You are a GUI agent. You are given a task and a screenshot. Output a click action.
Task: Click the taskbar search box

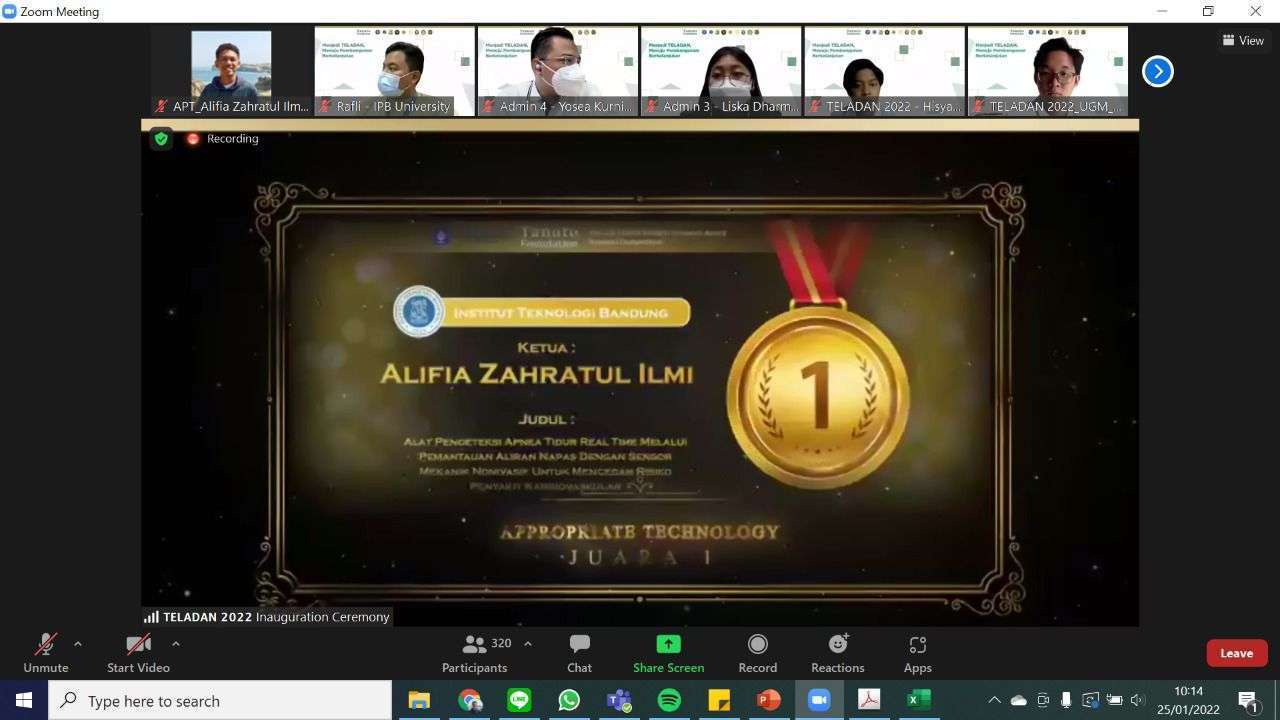click(x=220, y=700)
